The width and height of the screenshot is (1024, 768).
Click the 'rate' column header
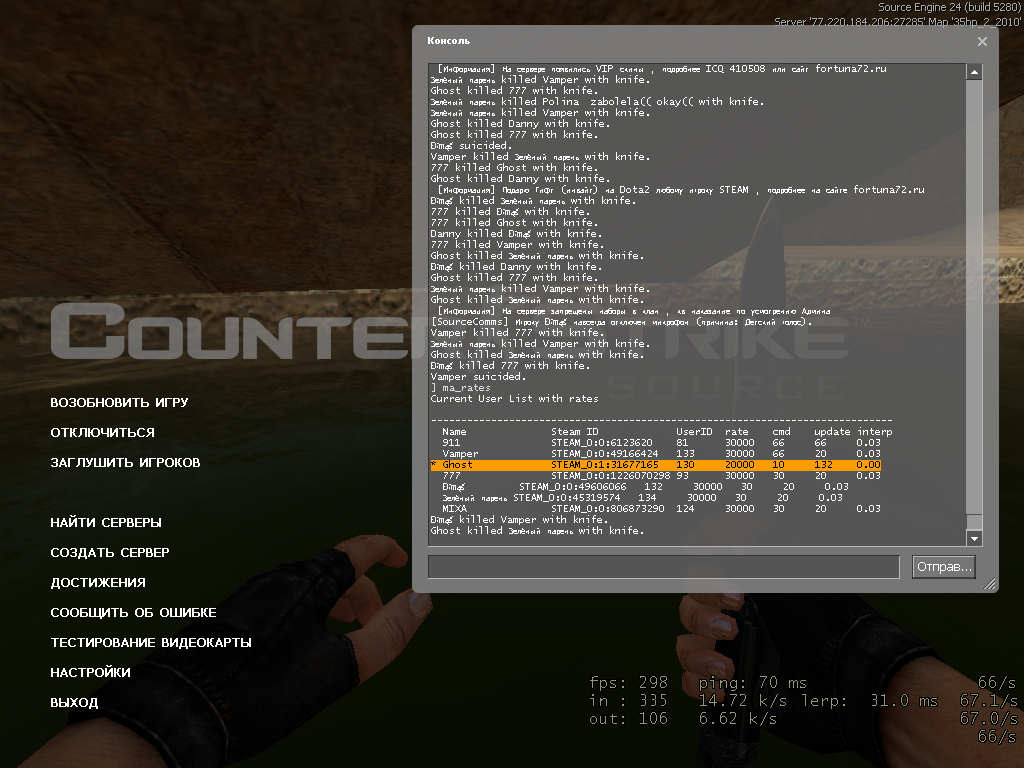(737, 432)
